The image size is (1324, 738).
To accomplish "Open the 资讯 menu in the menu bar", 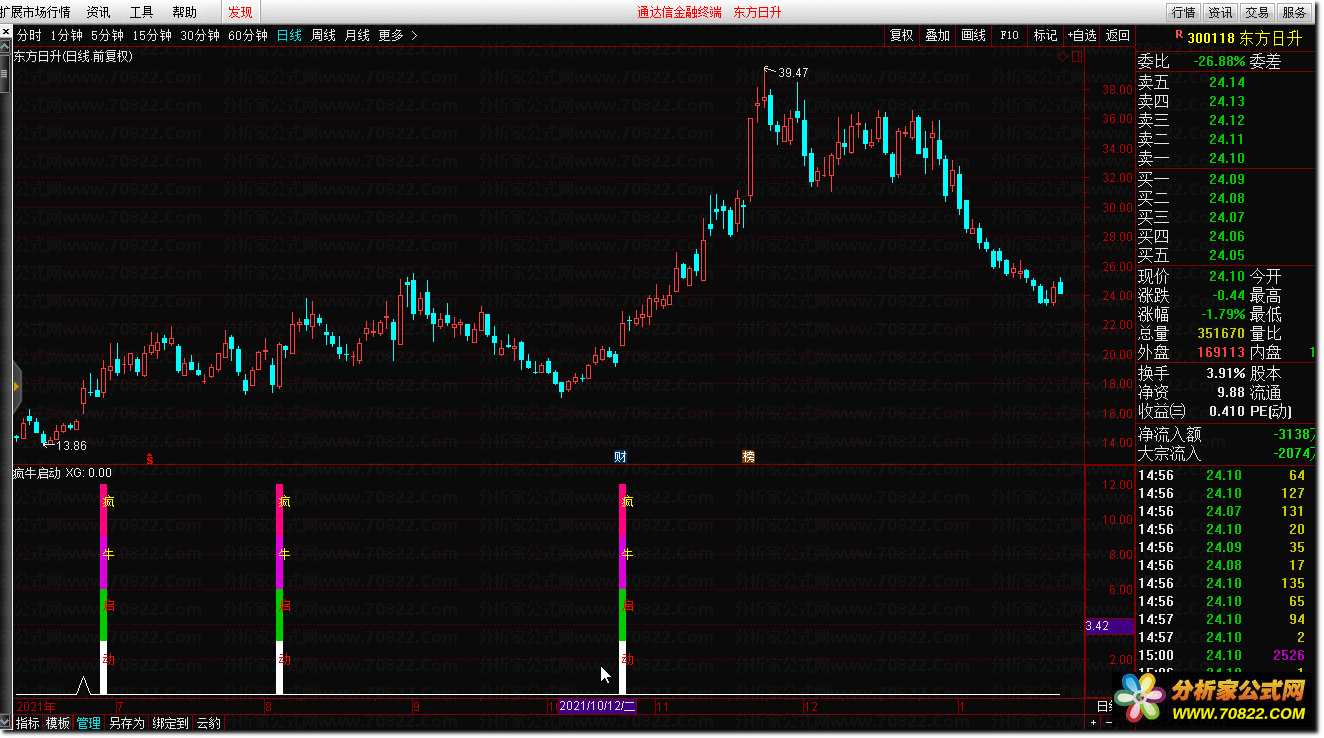I will click(98, 12).
